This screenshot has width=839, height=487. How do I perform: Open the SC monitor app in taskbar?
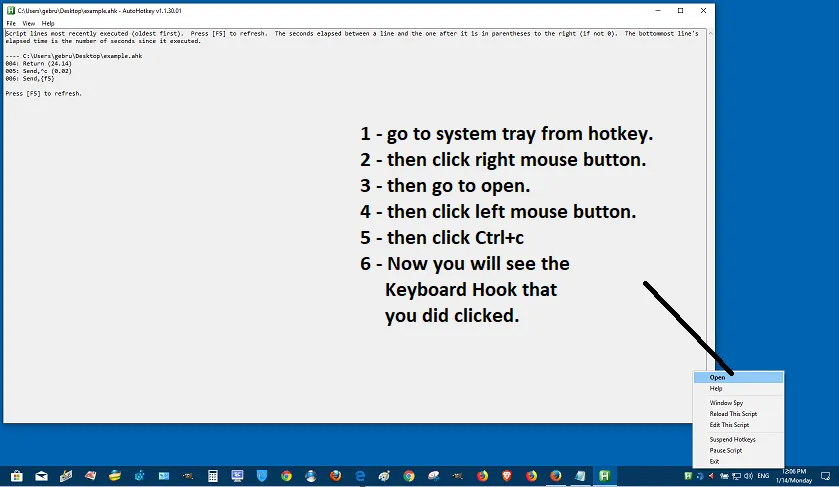coord(237,475)
